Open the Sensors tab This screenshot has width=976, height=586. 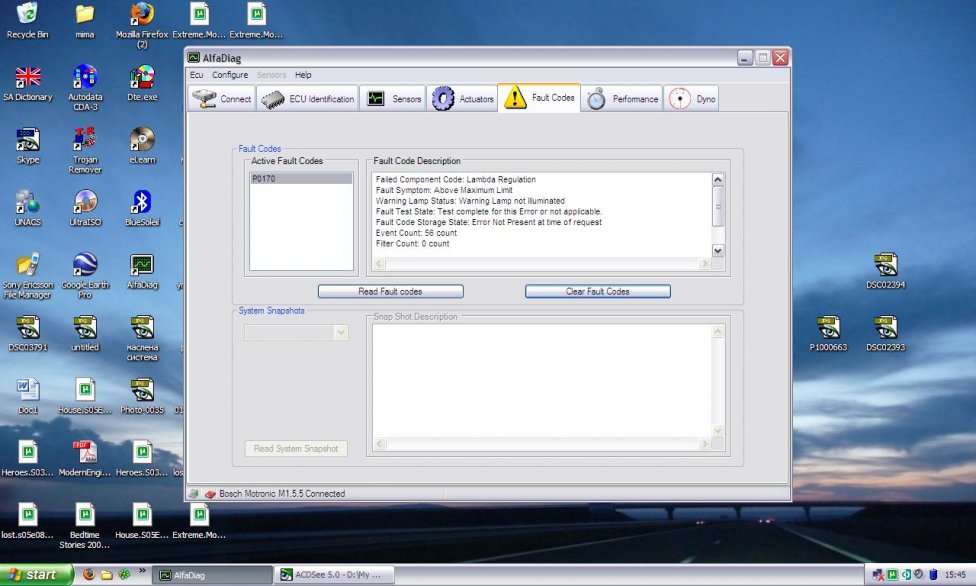click(x=393, y=99)
